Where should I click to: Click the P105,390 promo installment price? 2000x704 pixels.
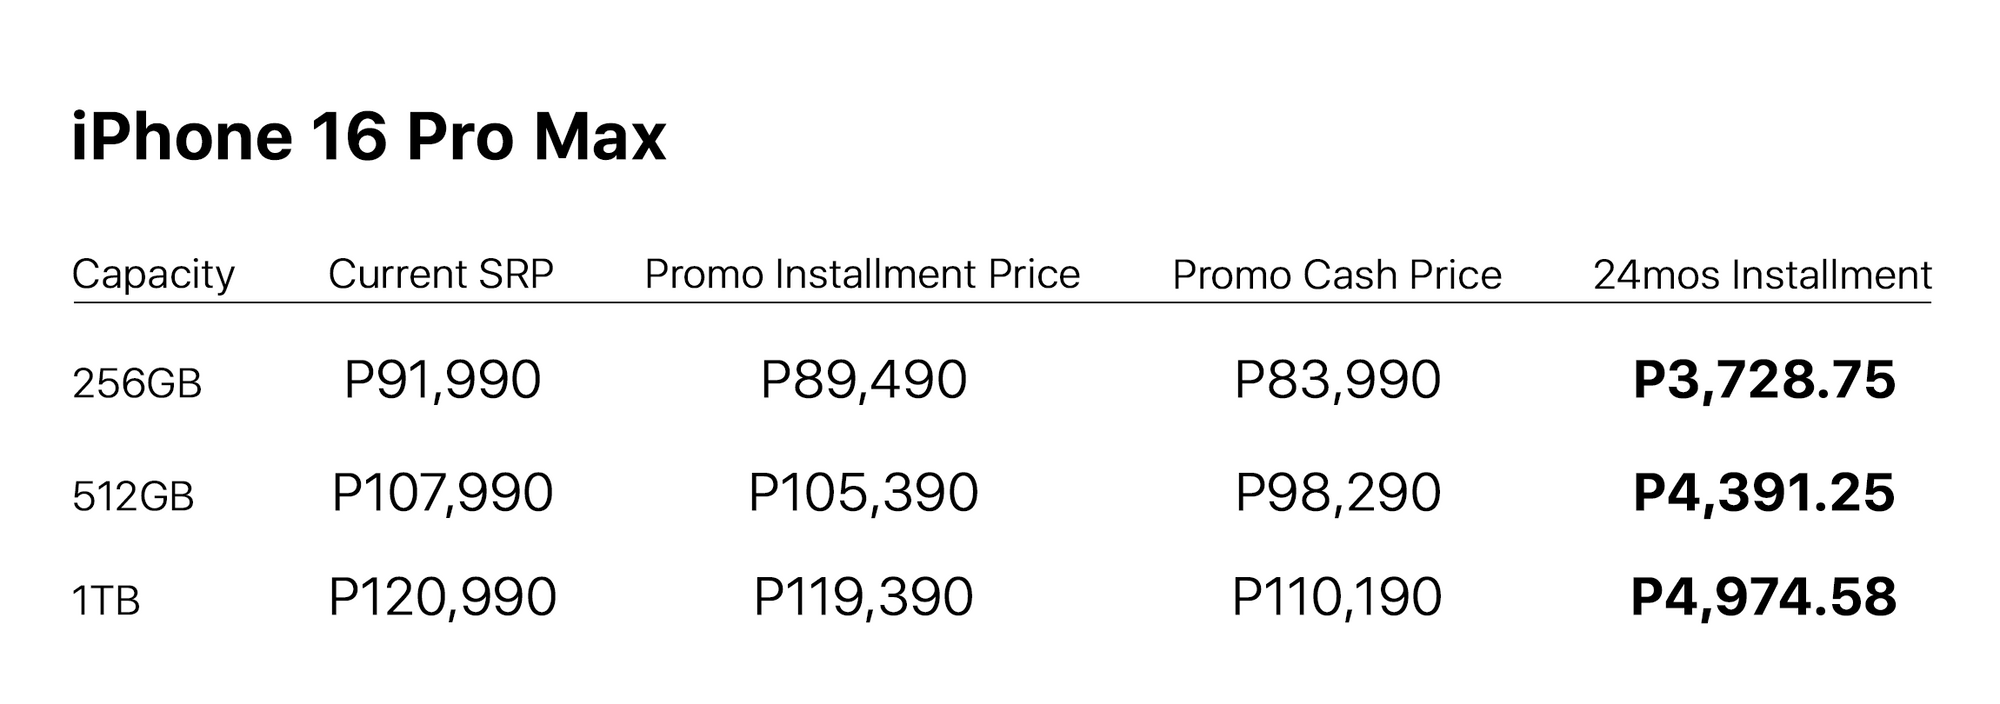pyautogui.click(x=864, y=492)
